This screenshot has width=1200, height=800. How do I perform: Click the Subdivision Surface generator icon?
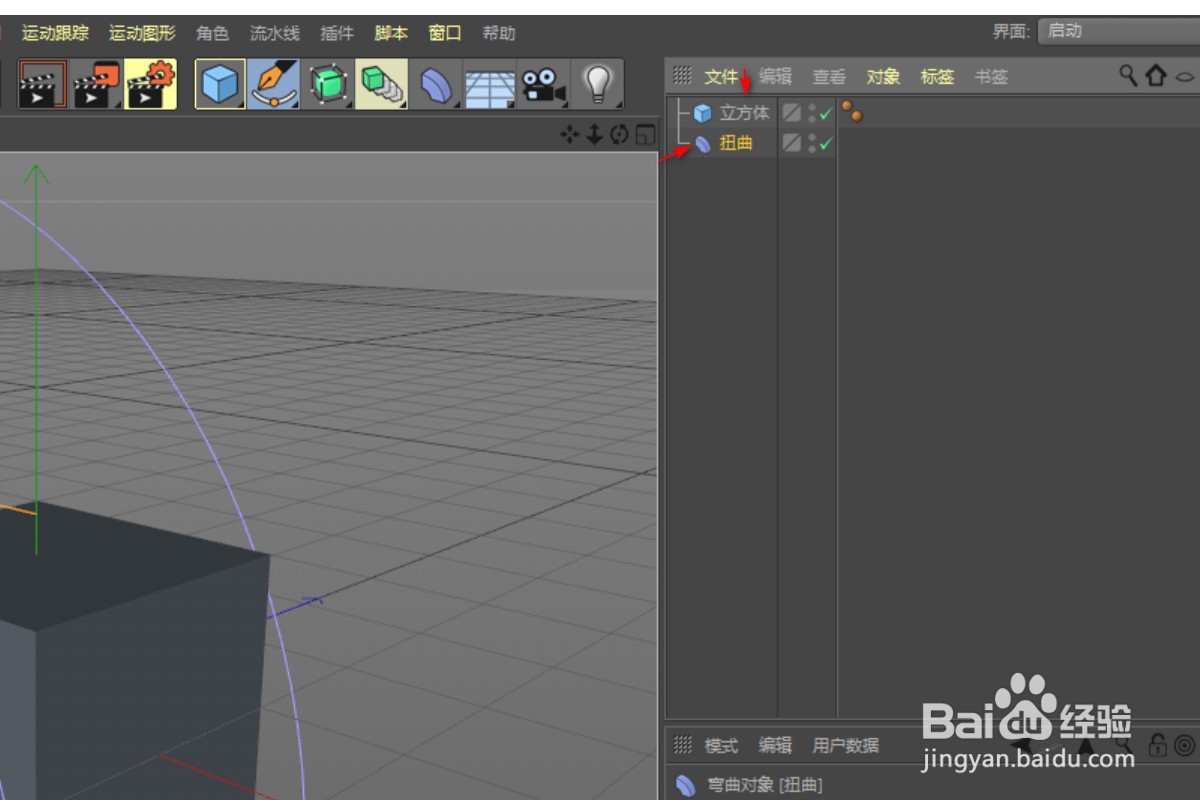coord(327,84)
